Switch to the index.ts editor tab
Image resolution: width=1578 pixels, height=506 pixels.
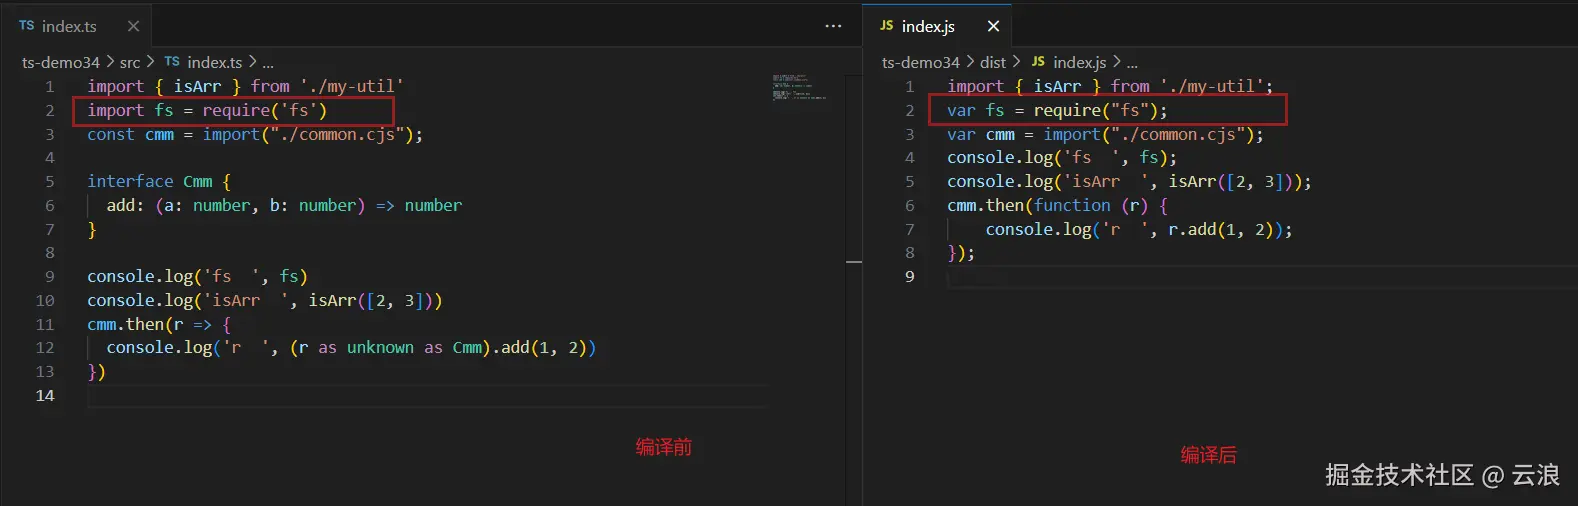[x=70, y=26]
